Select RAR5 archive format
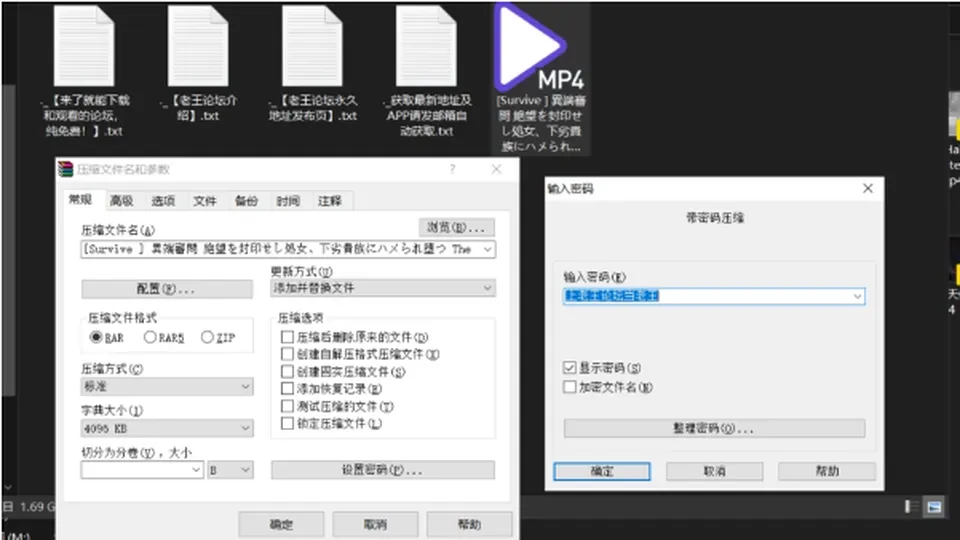The width and height of the screenshot is (960, 540). point(163,337)
